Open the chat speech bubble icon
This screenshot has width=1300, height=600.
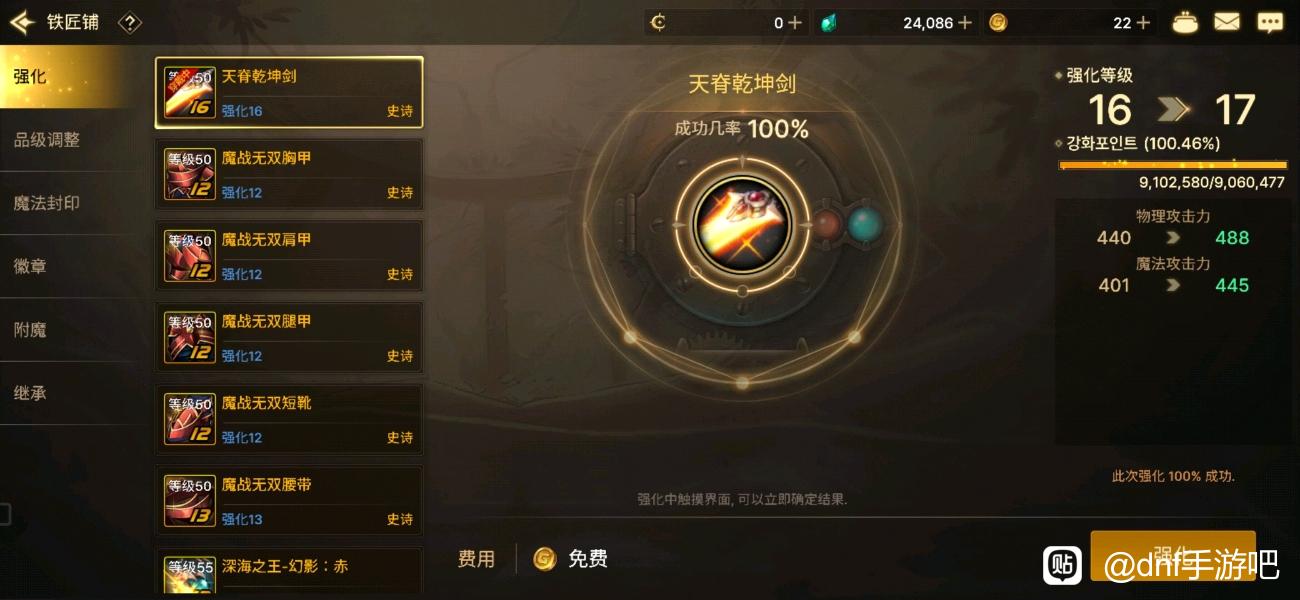point(1270,22)
